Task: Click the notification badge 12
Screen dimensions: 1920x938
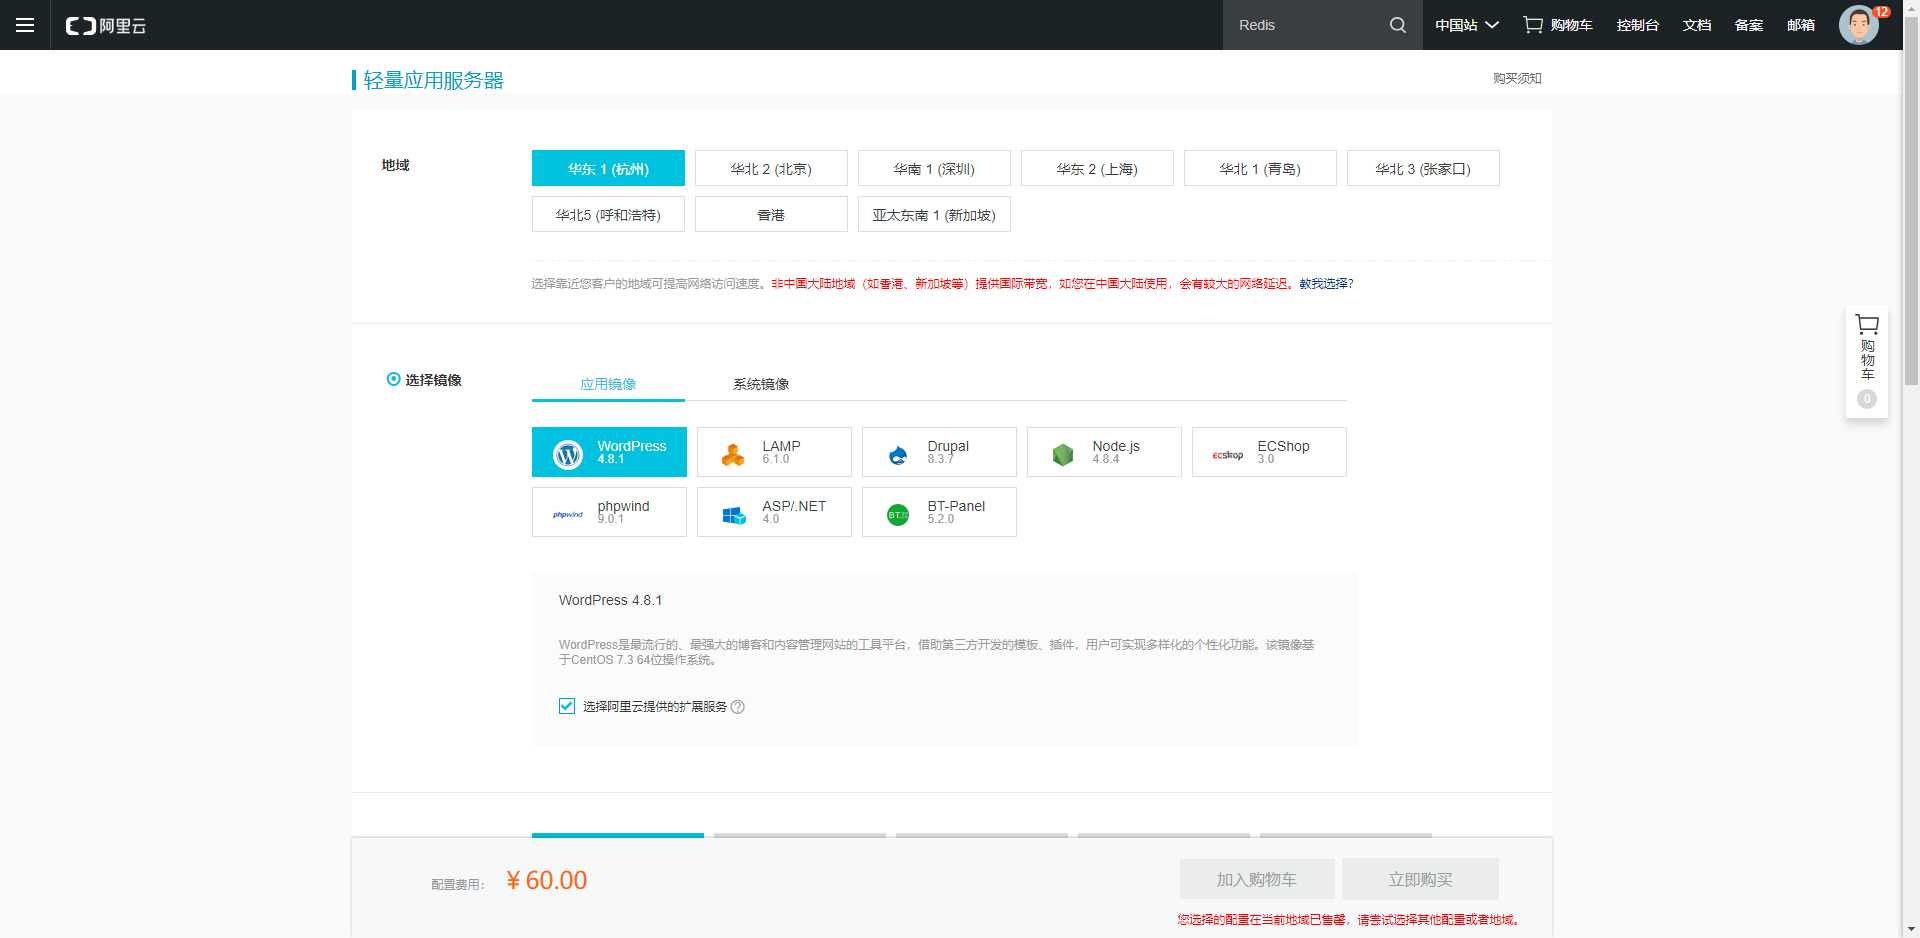Action: 1881,12
